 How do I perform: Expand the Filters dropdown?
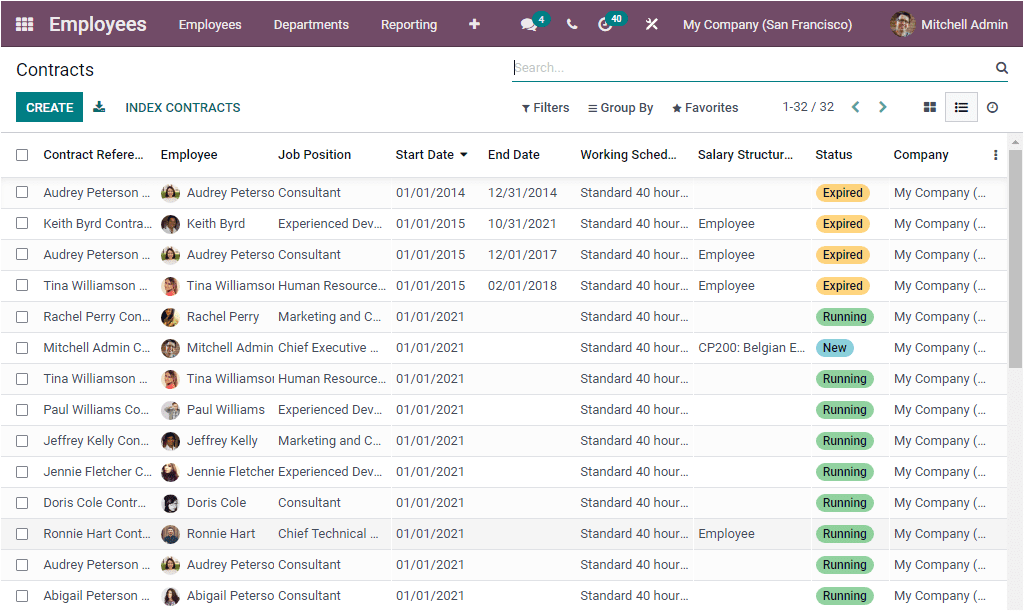[546, 108]
